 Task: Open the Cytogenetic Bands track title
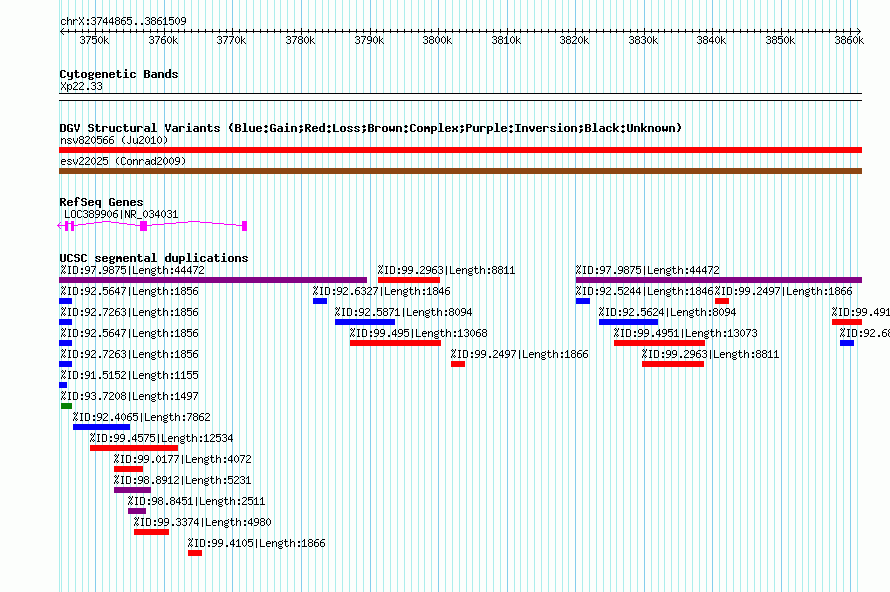click(119, 74)
